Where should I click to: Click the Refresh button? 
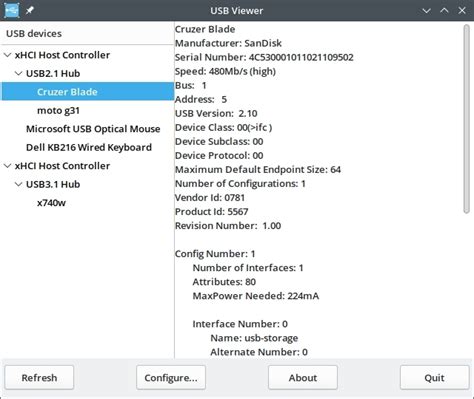39,378
